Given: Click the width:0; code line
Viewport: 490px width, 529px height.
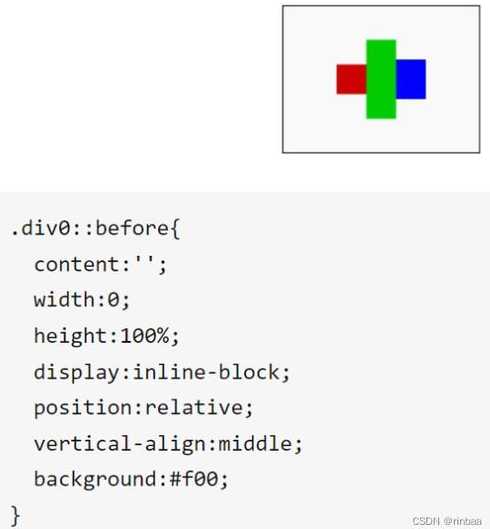Looking at the screenshot, I should 82,300.
